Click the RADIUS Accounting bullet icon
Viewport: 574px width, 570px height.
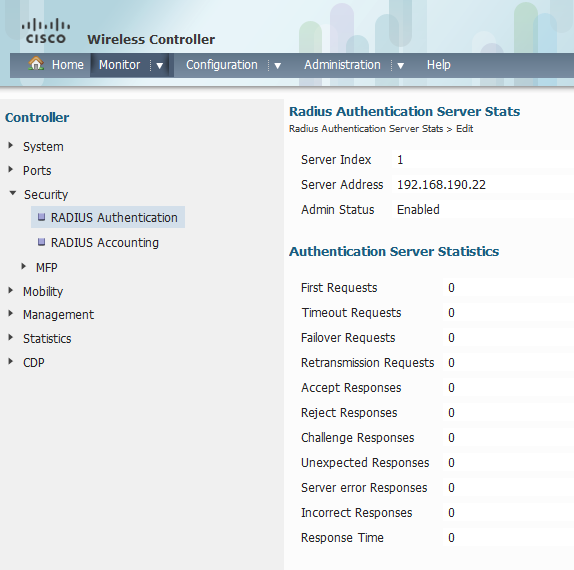[41, 242]
